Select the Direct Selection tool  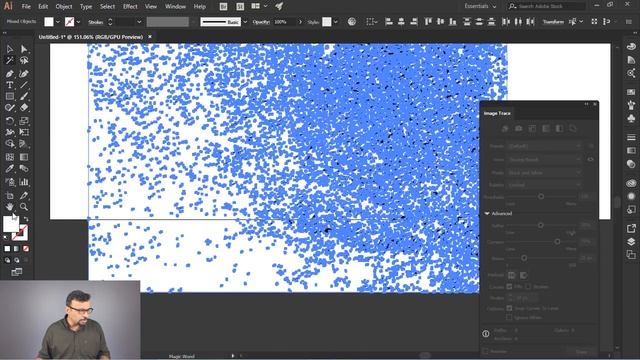(24, 49)
